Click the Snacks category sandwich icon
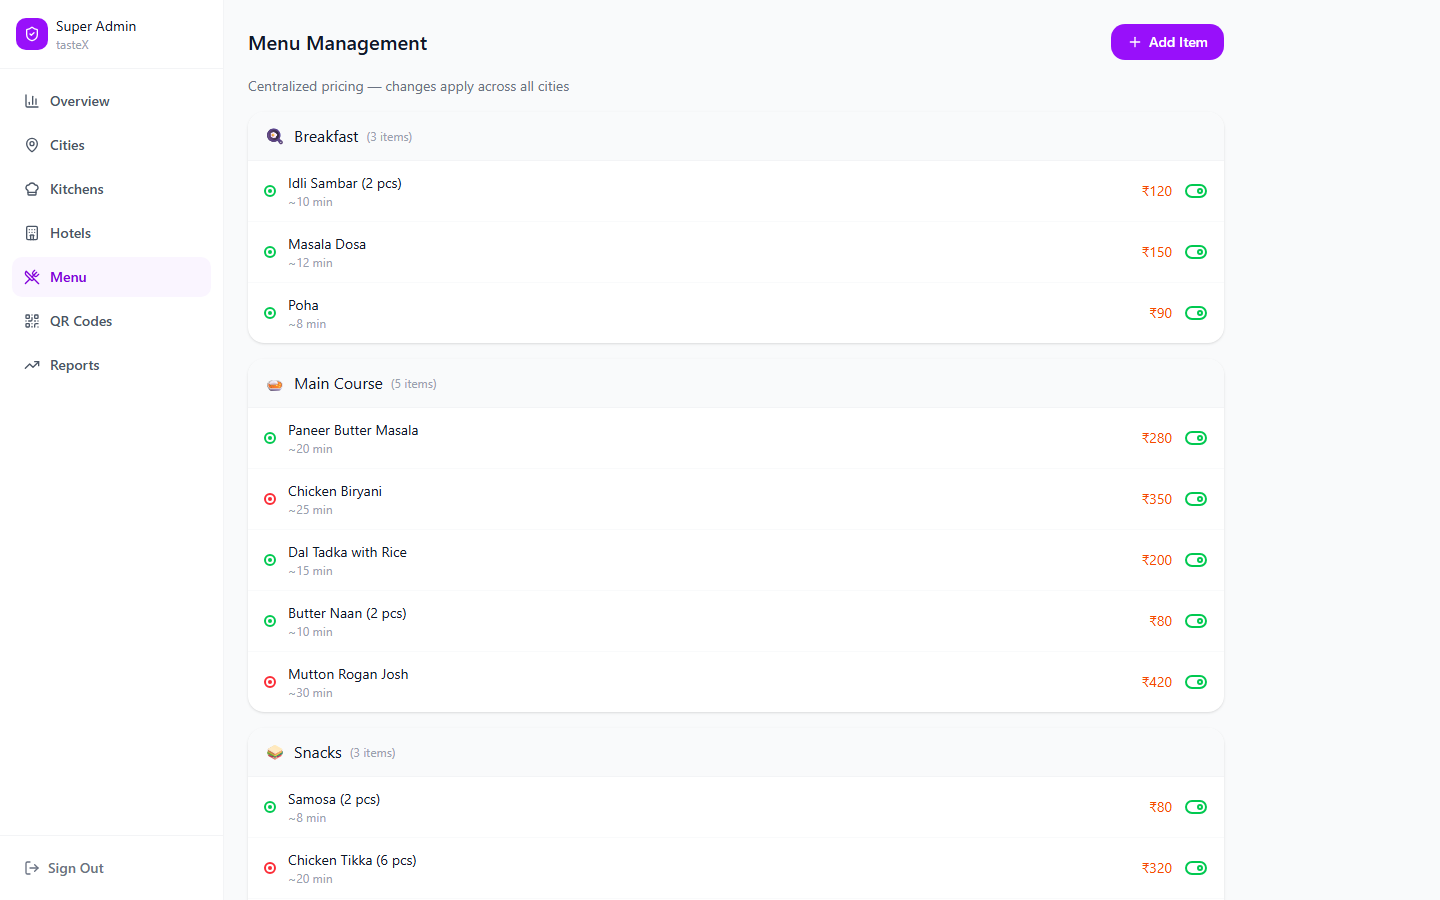The height and width of the screenshot is (900, 1440). coord(275,753)
